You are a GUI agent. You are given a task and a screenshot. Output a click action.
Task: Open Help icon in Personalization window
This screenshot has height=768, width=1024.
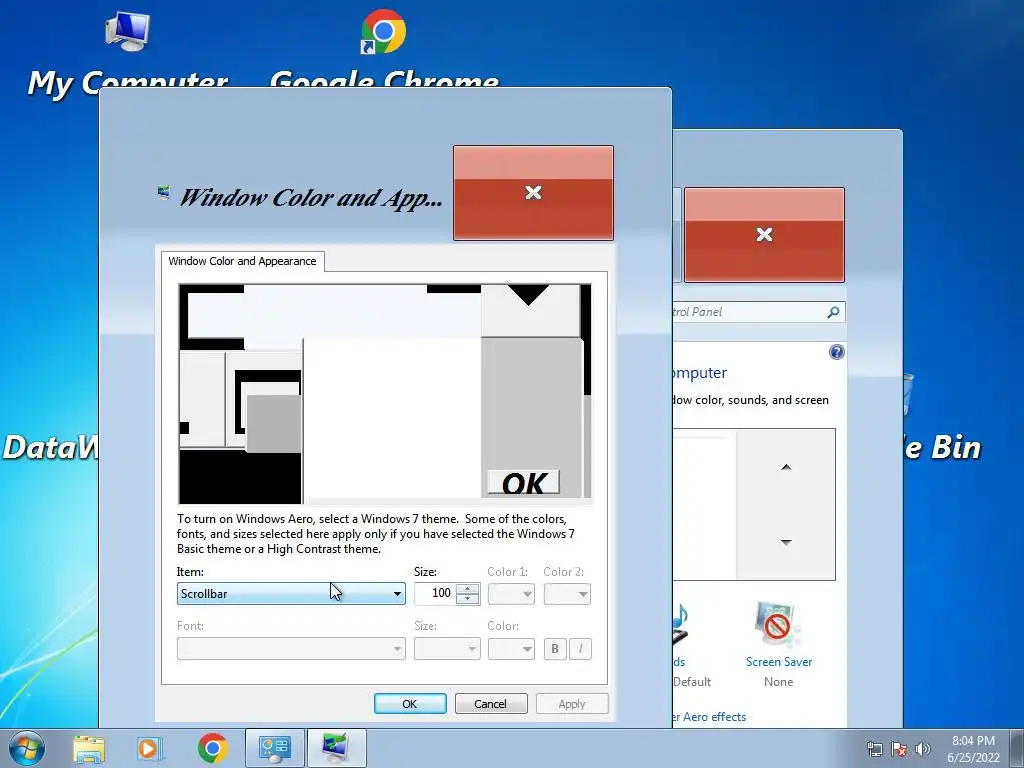coord(837,353)
